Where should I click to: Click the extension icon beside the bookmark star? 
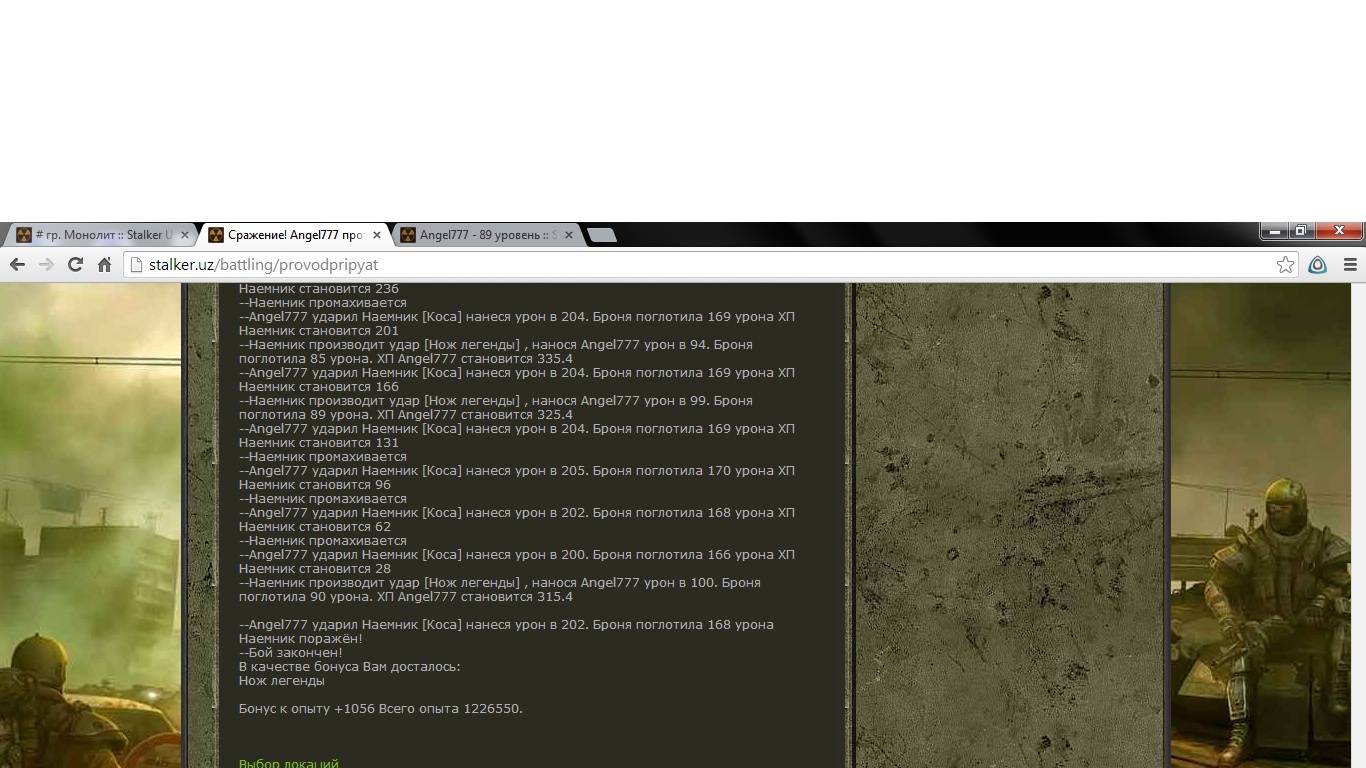pyautogui.click(x=1317, y=265)
